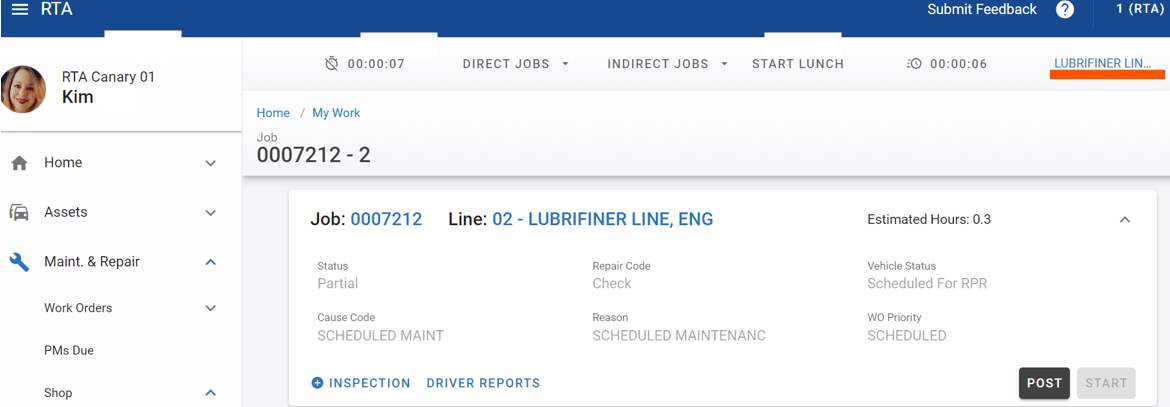Click the plus icon beside Inspection
This screenshot has width=1170, height=407.
click(318, 383)
